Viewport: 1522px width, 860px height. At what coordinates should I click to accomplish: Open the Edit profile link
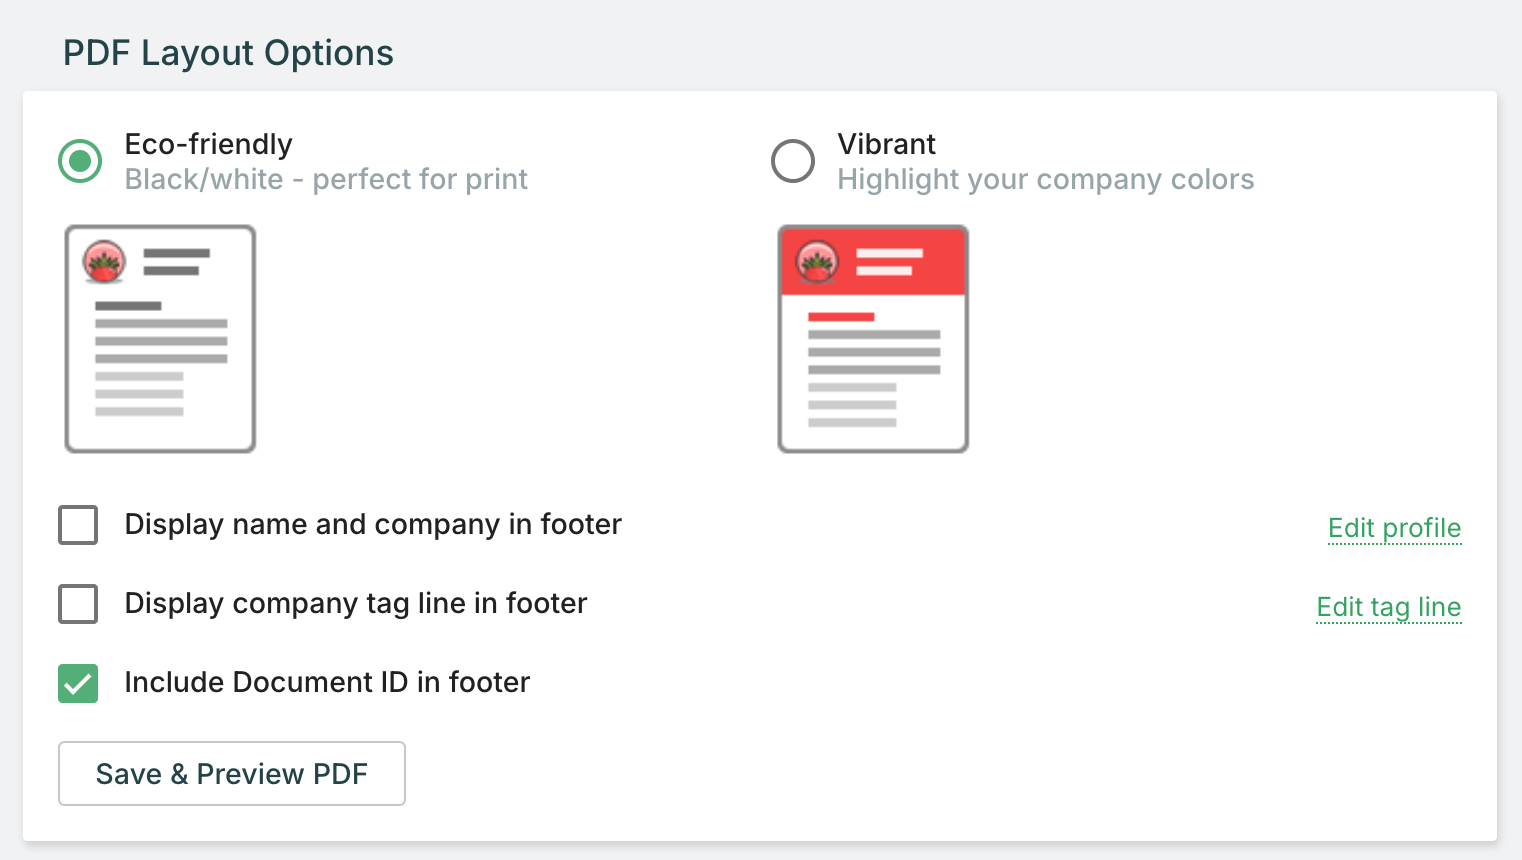click(1394, 528)
